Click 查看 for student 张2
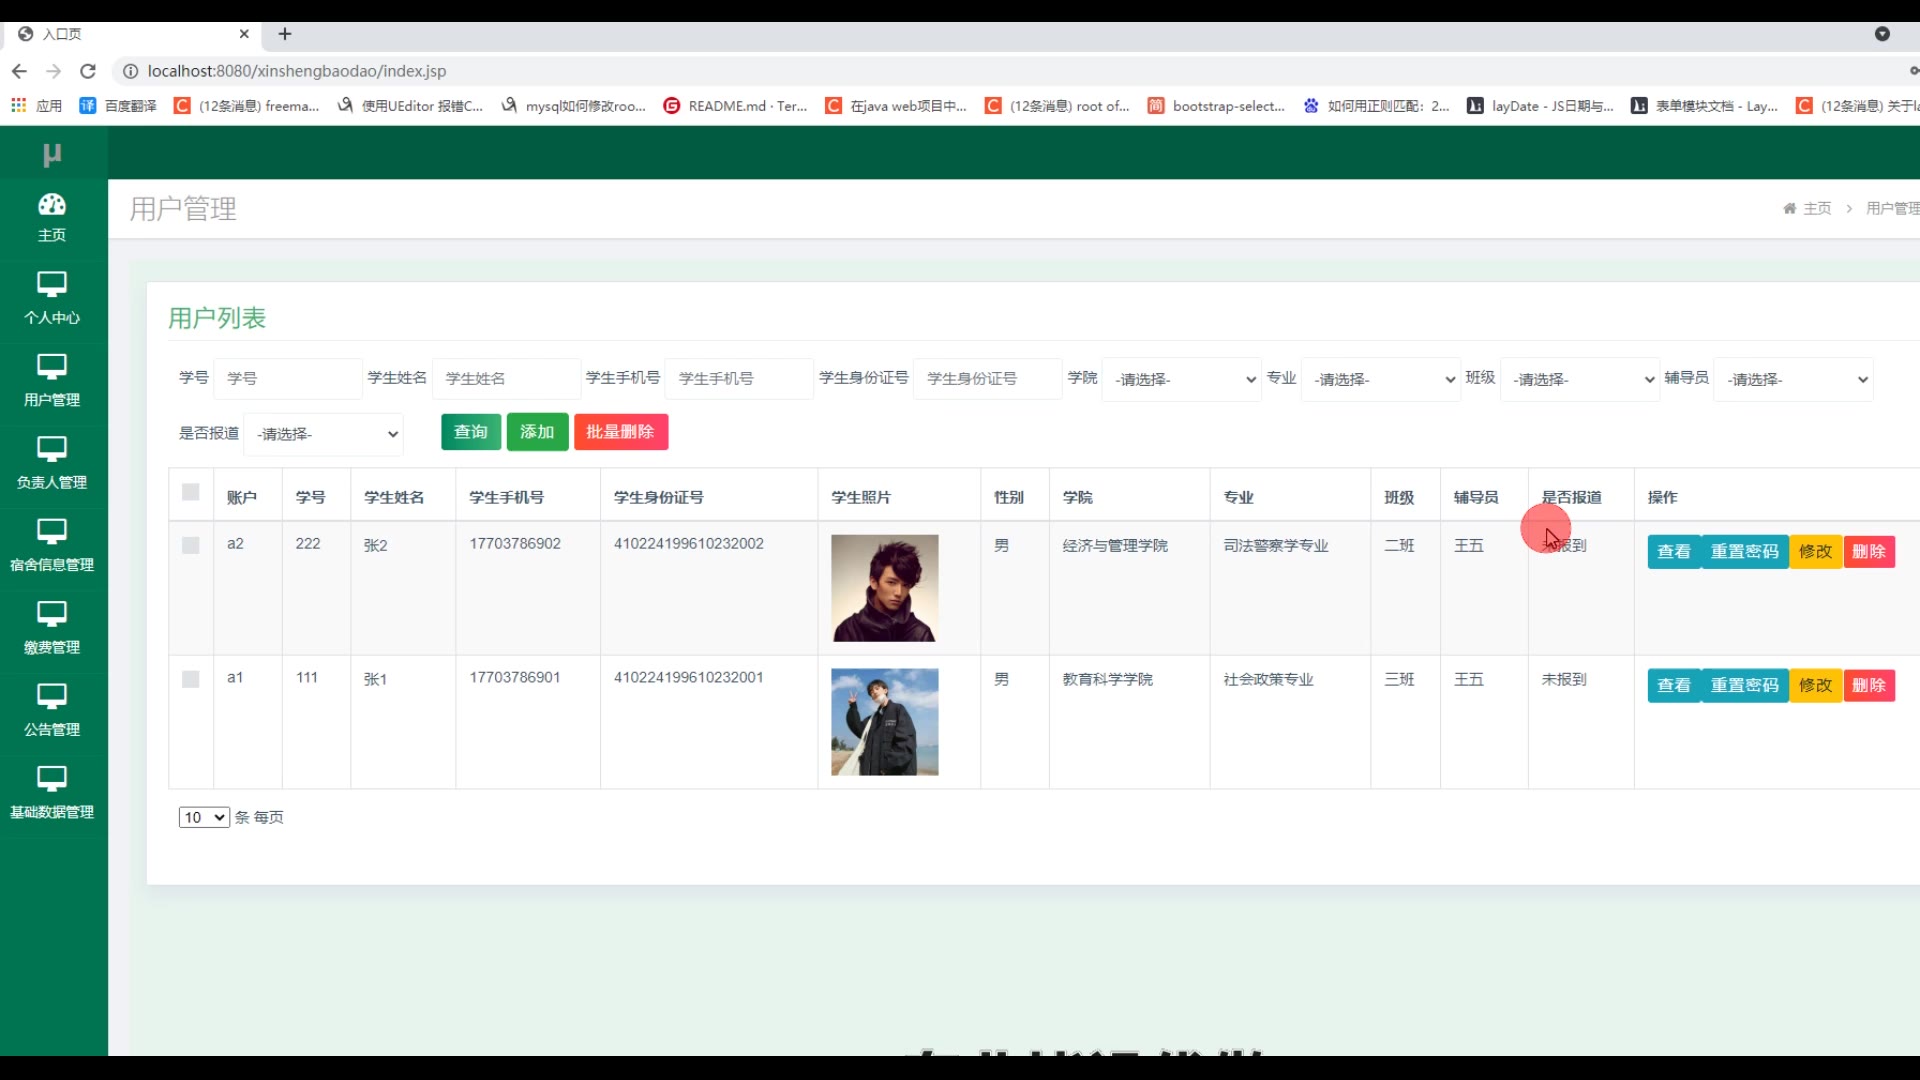The height and width of the screenshot is (1080, 1920). click(x=1674, y=552)
